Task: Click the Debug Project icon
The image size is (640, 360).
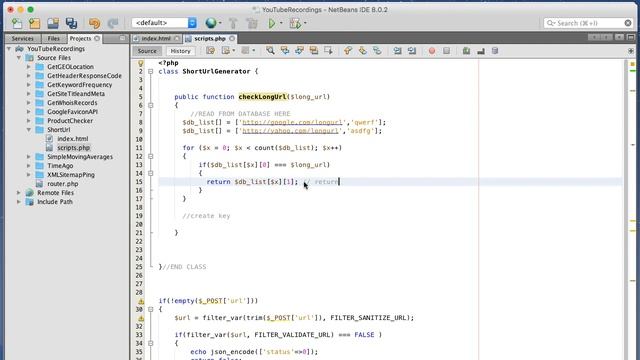Action: pyautogui.click(x=295, y=23)
